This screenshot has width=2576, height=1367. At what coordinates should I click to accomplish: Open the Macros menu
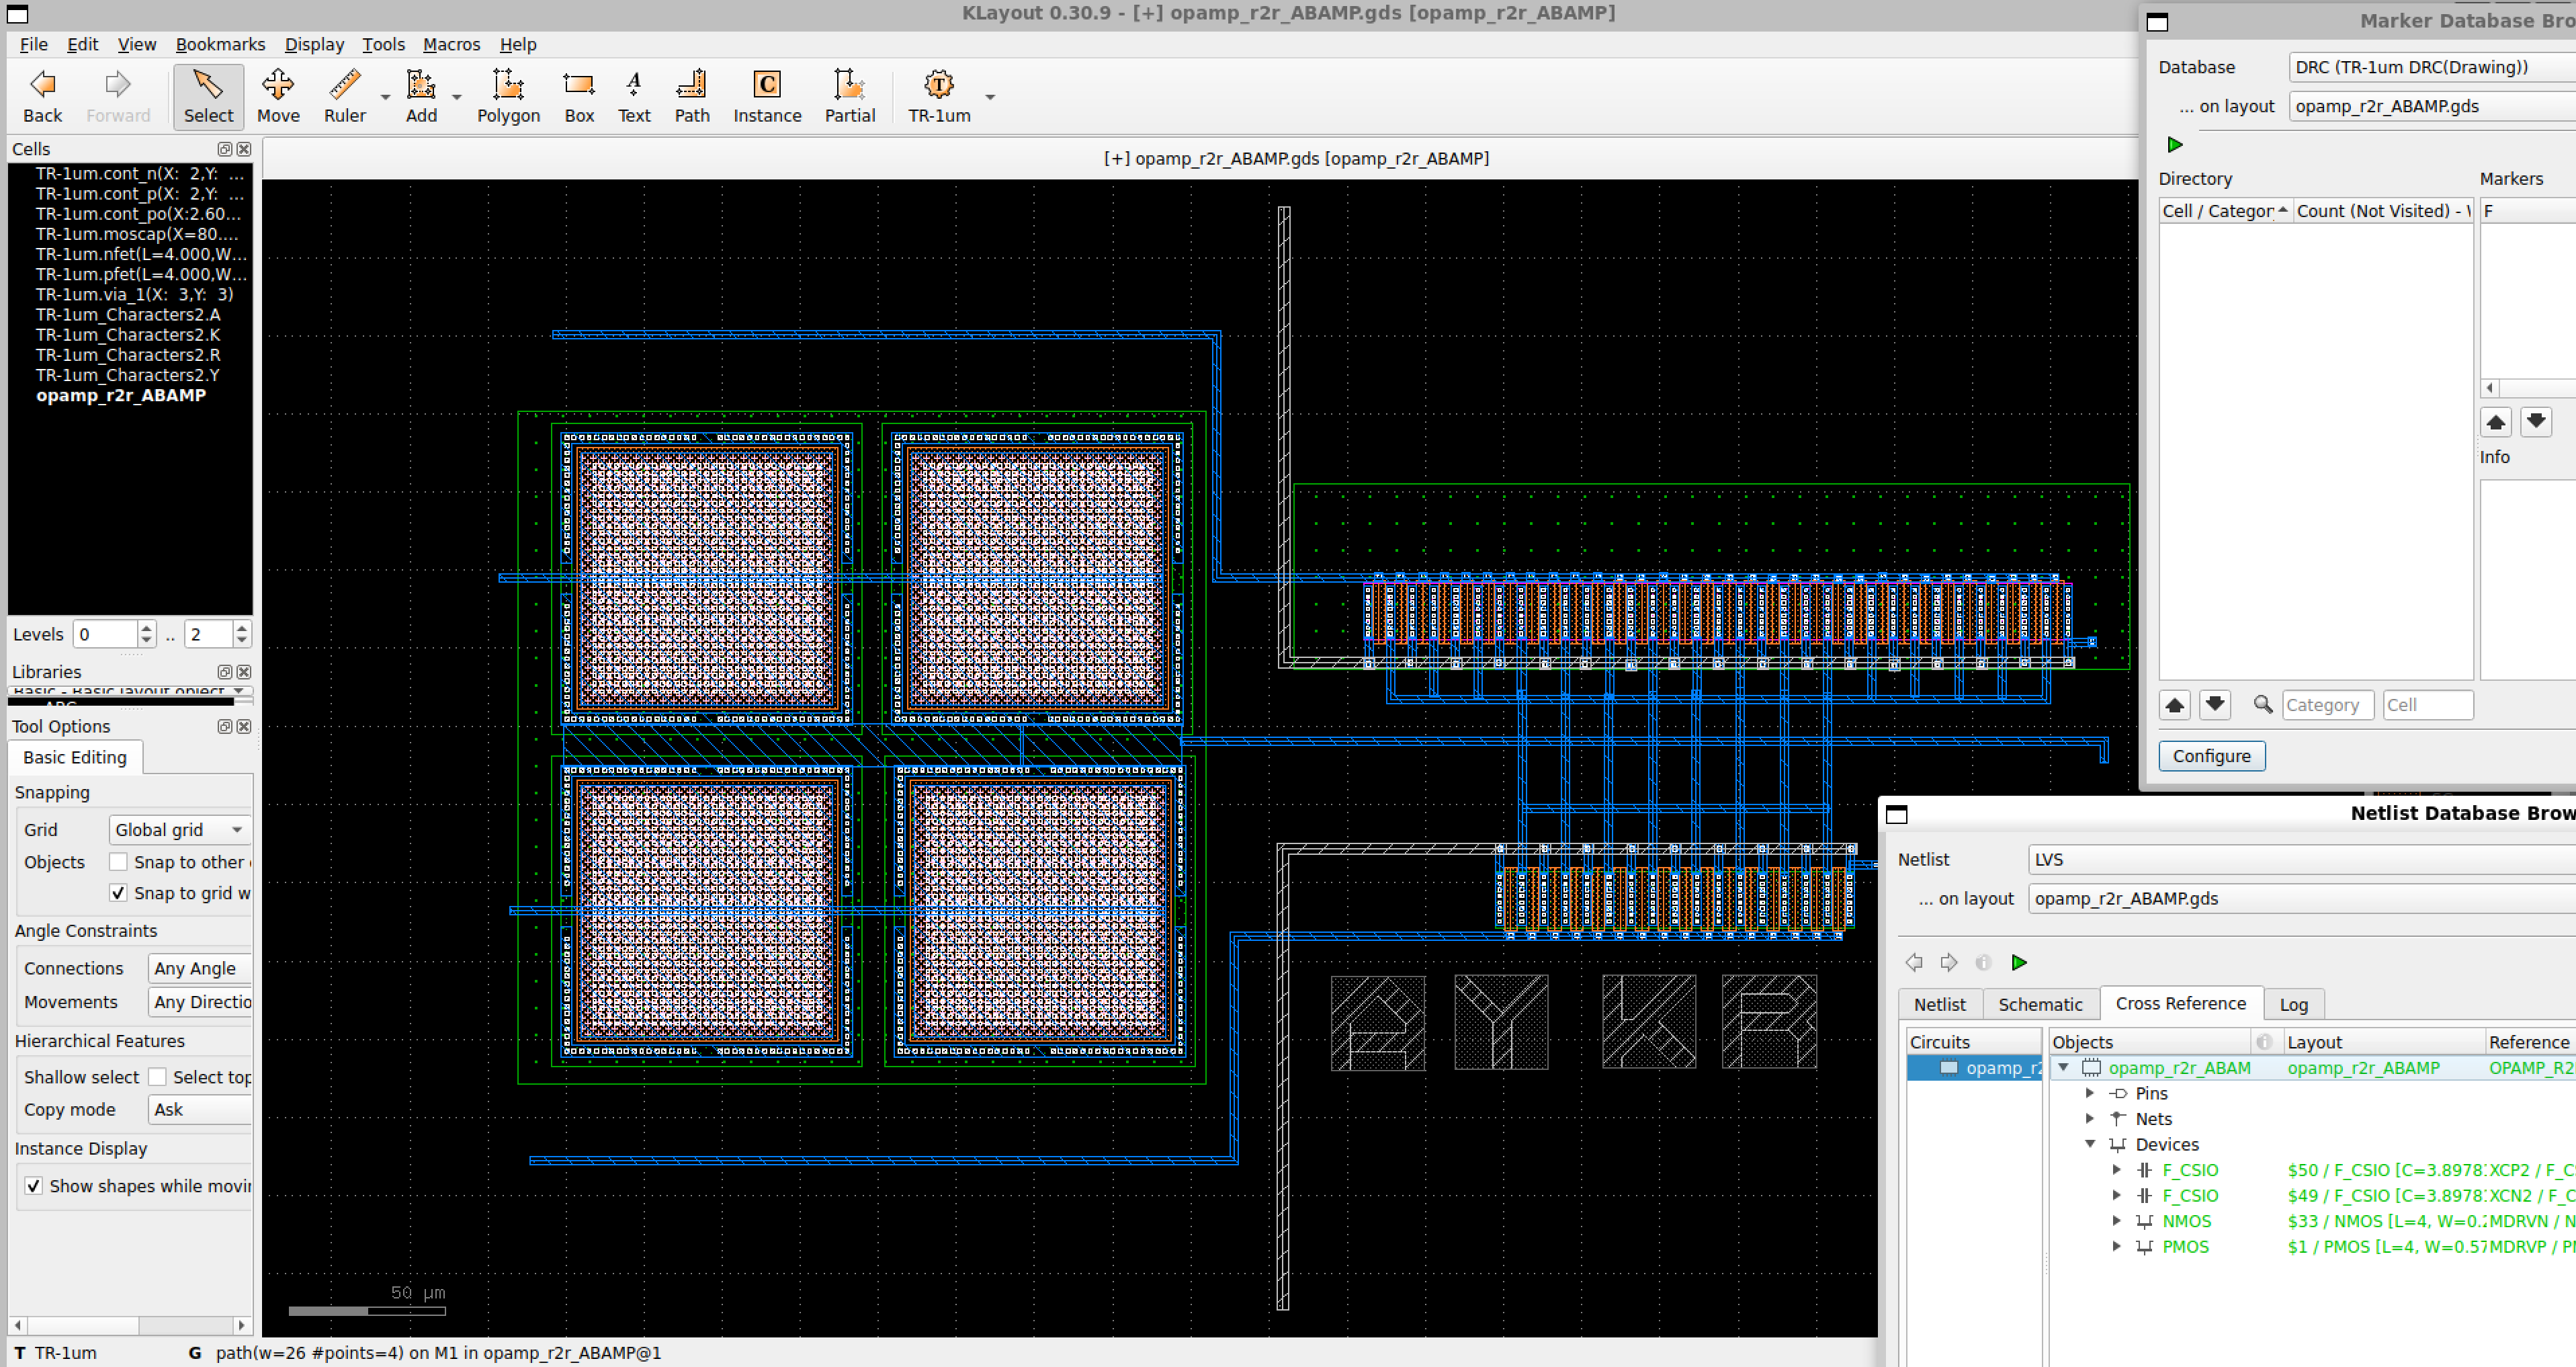451,44
